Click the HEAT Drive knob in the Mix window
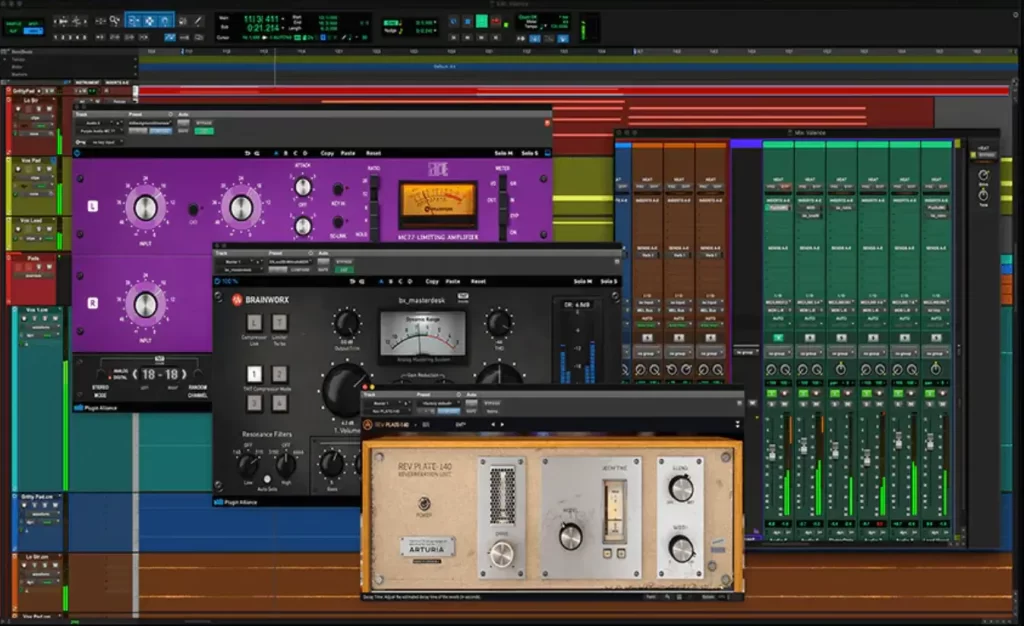This screenshot has height=626, width=1024. coord(983,176)
